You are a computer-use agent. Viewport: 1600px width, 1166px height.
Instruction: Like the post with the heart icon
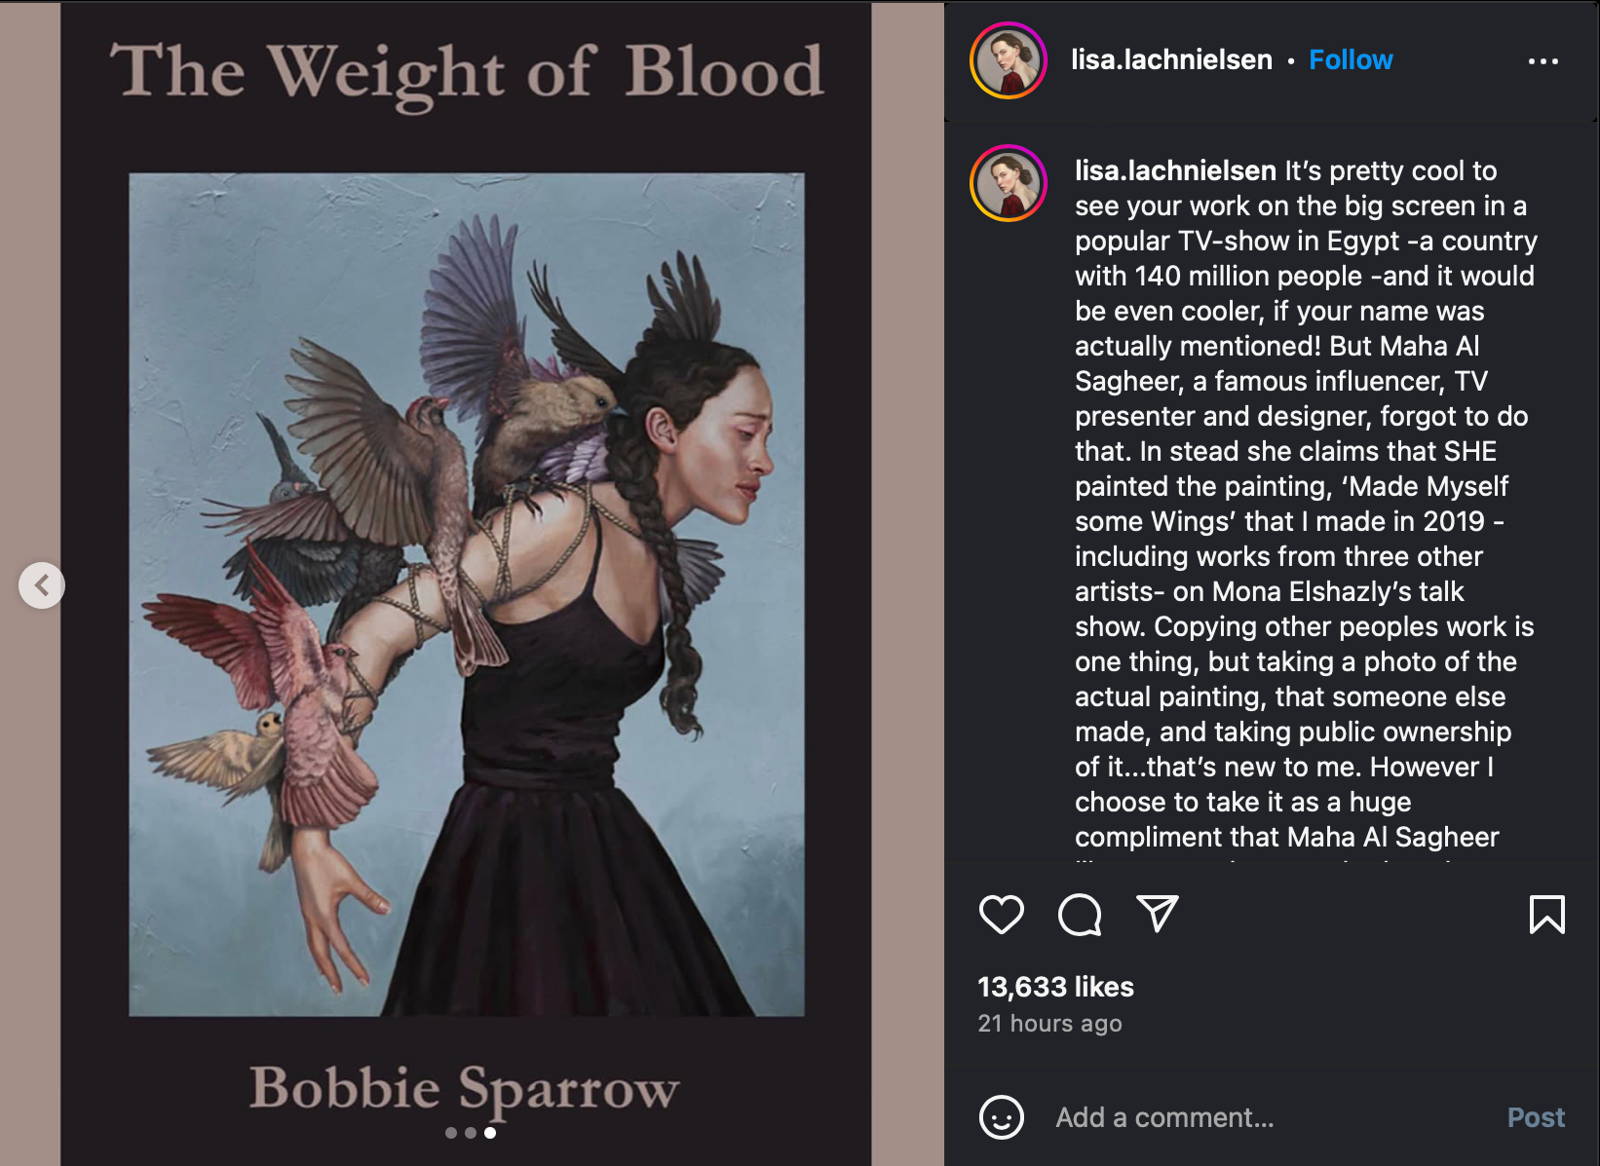tap(1001, 914)
